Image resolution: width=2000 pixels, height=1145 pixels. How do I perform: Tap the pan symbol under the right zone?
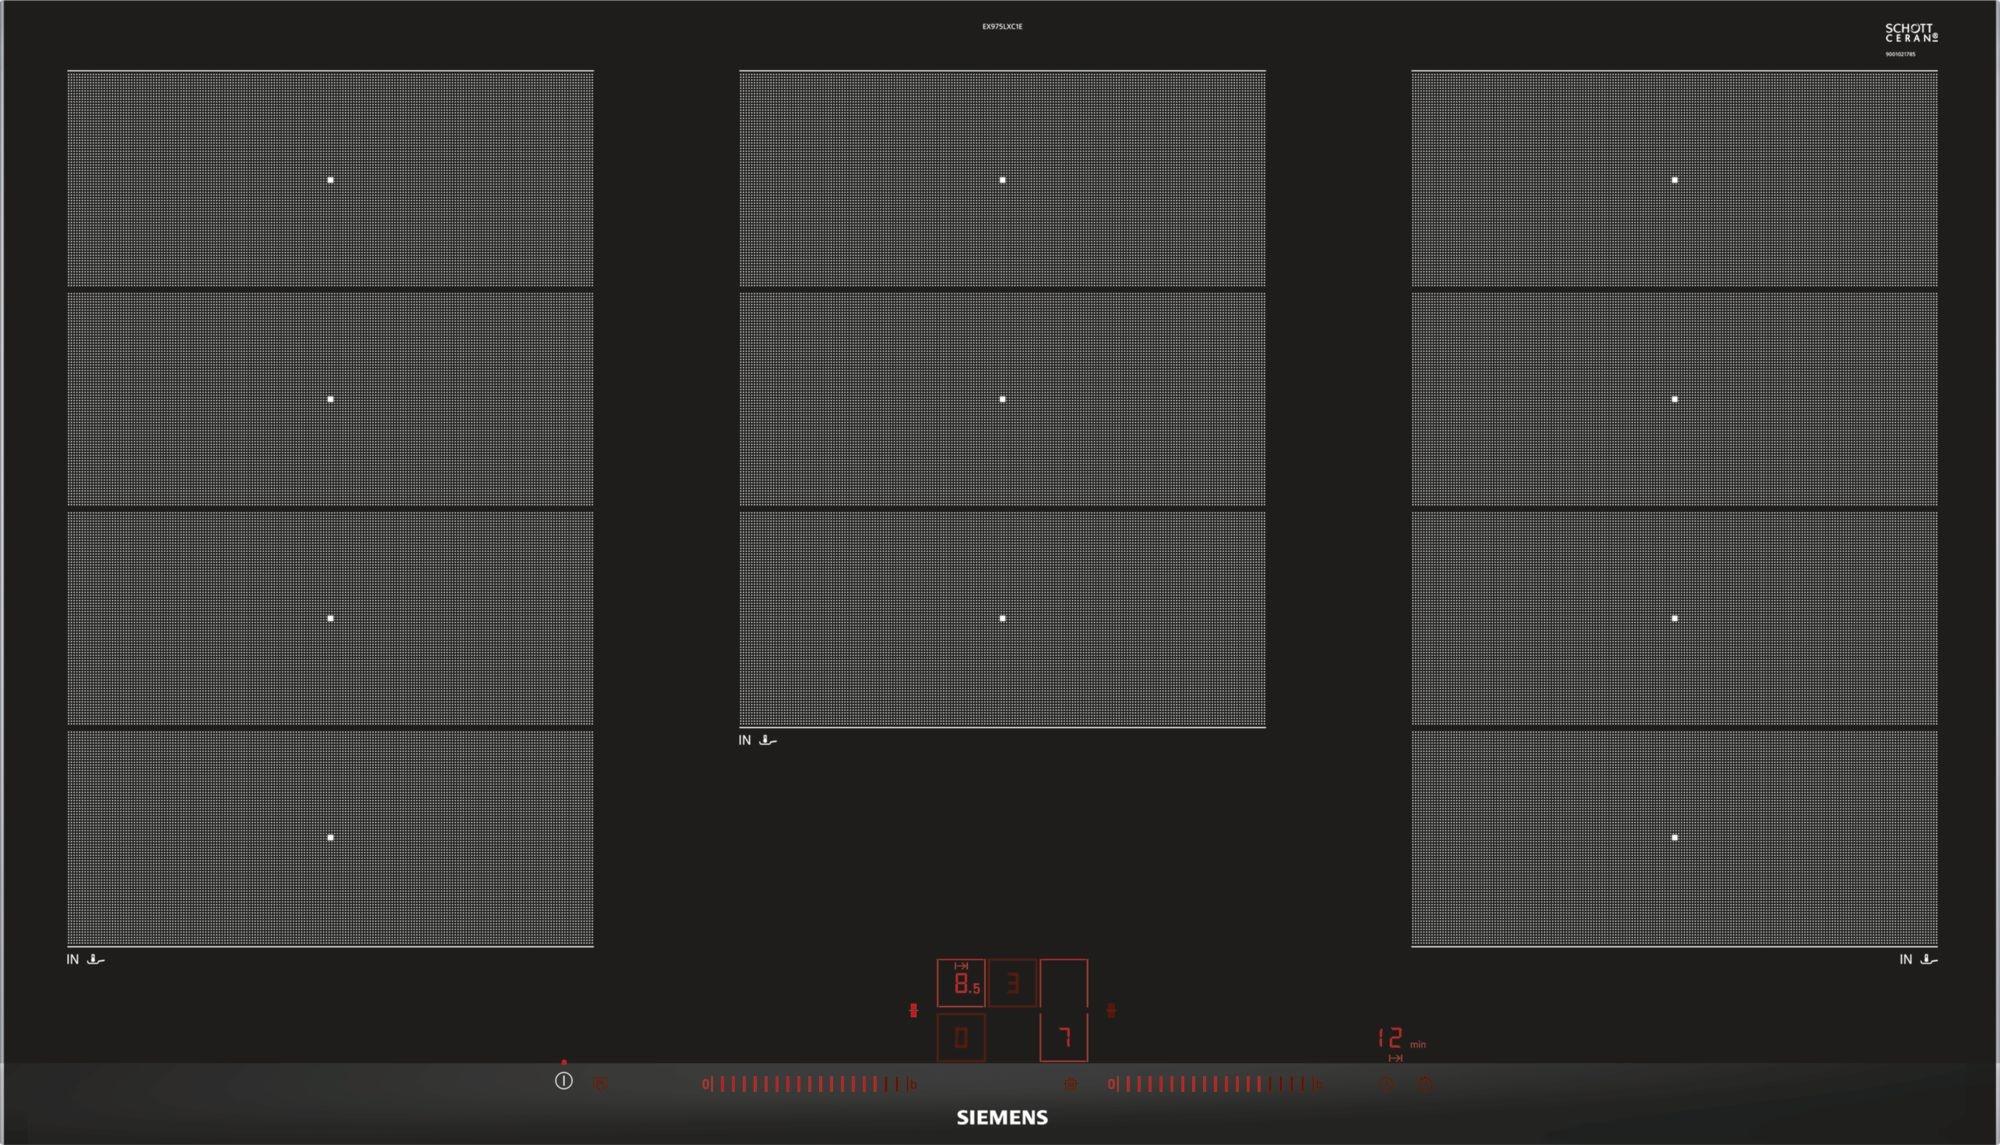tap(1929, 959)
